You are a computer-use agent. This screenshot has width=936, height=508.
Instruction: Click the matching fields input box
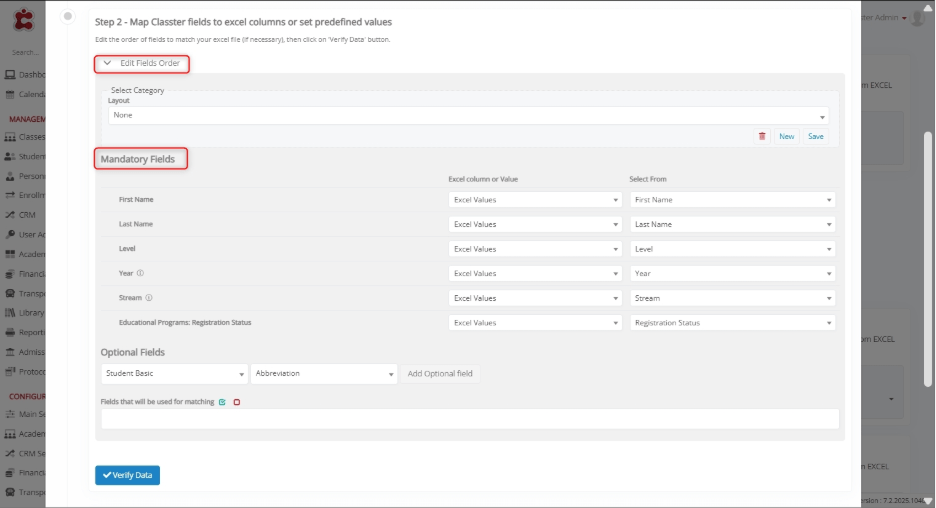[x=470, y=419]
